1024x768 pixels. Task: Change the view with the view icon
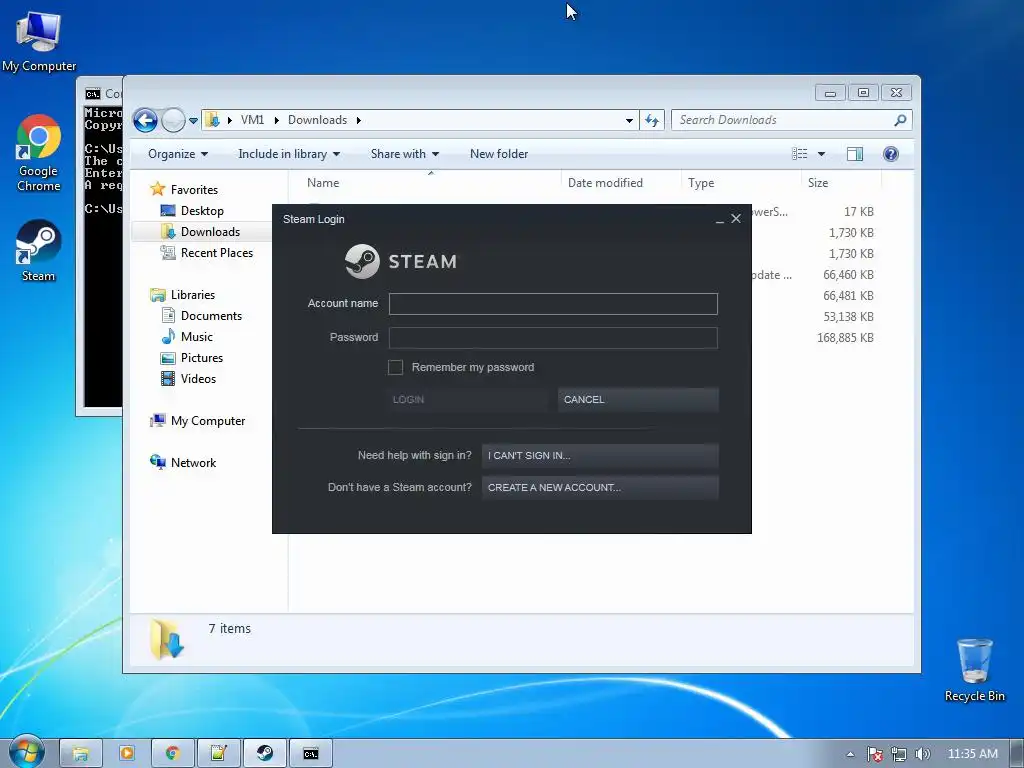pos(799,154)
